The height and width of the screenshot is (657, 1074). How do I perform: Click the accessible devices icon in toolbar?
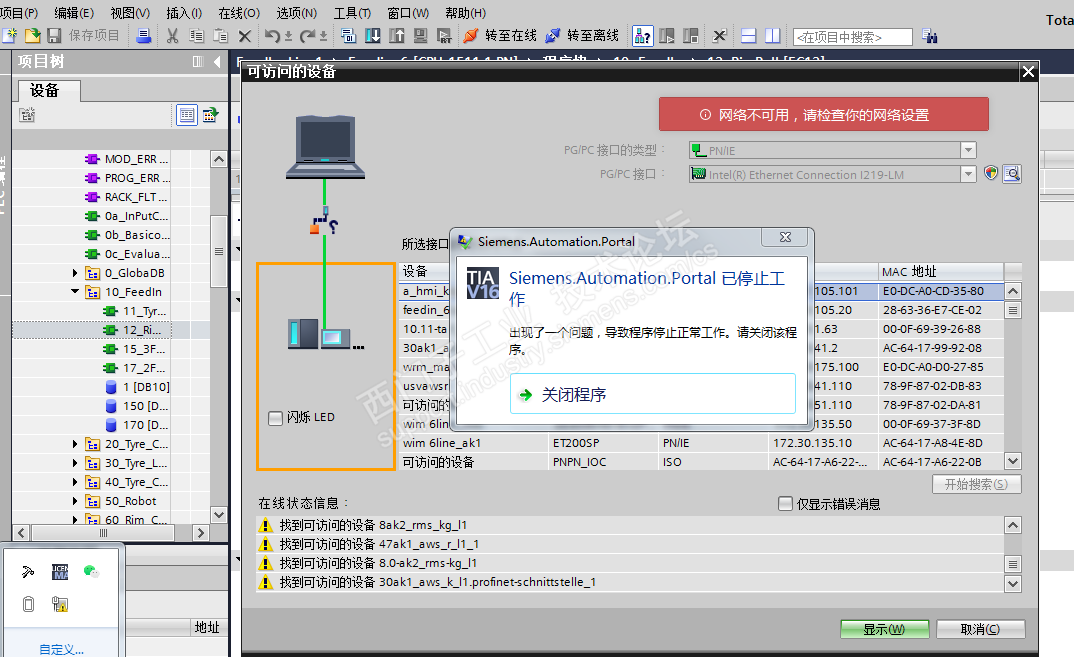642,36
